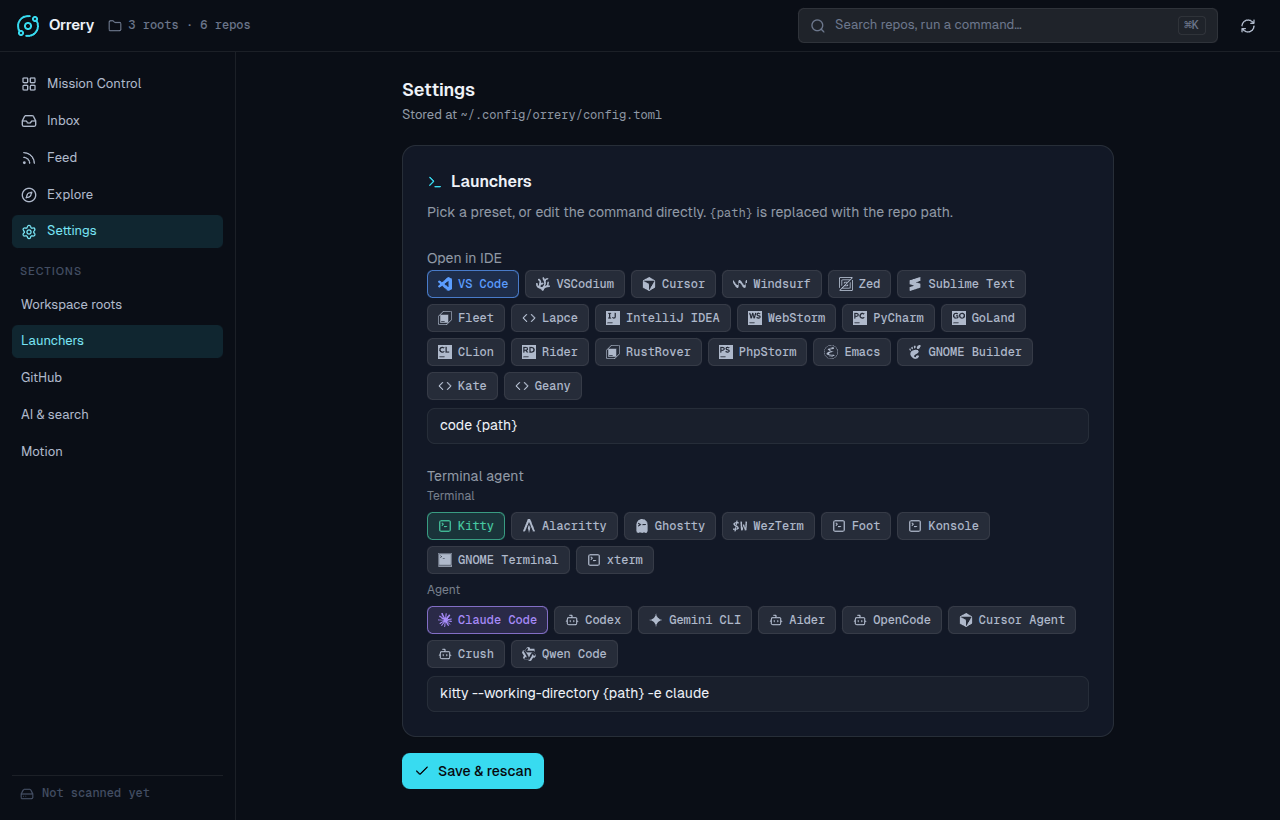
Task: Select the xterm terminal preset
Action: (x=615, y=560)
